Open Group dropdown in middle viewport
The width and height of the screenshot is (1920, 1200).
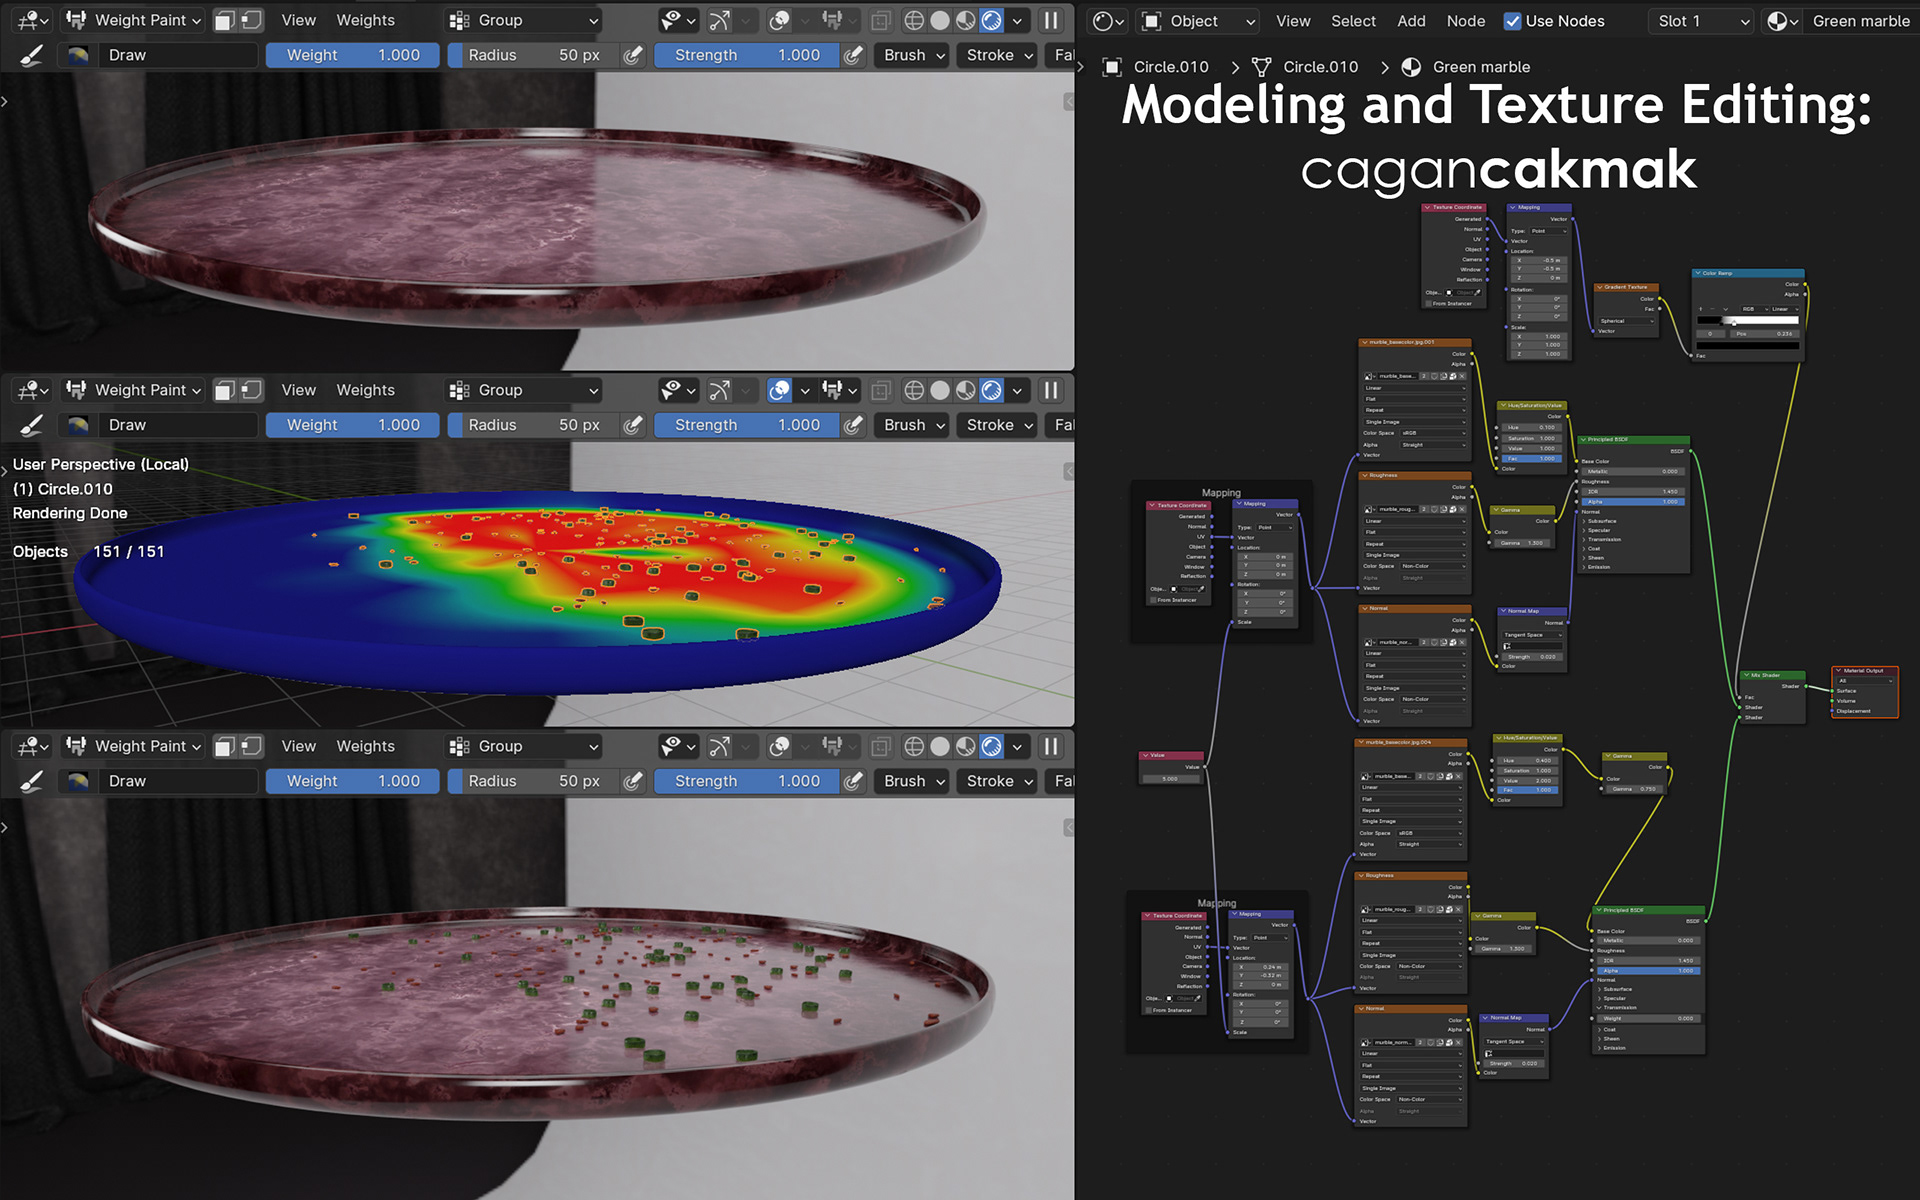(524, 390)
